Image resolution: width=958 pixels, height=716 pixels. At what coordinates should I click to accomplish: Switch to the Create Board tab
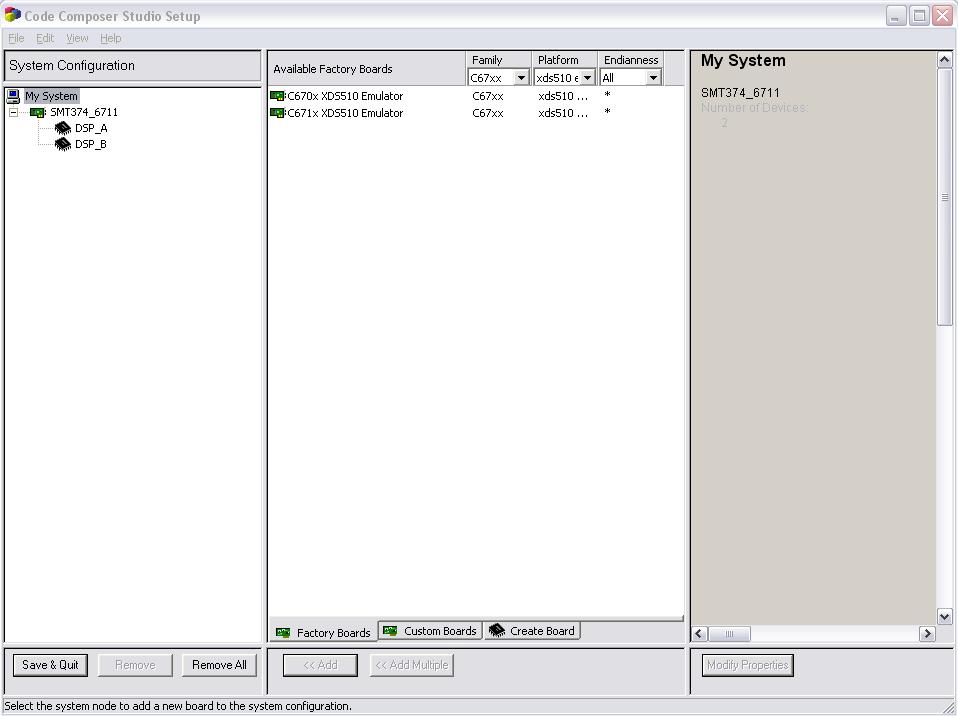(x=532, y=630)
